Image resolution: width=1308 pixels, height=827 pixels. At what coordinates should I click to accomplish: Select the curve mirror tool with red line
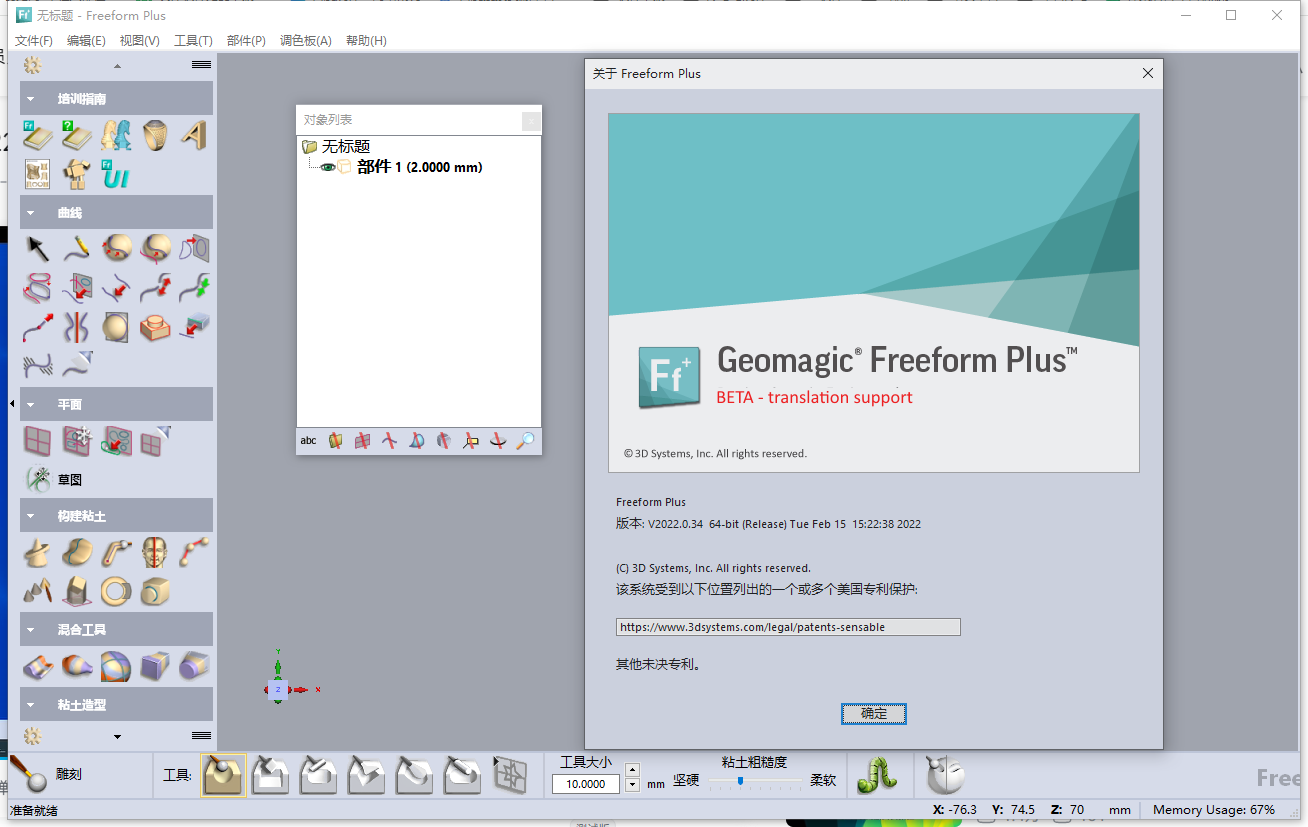point(76,326)
